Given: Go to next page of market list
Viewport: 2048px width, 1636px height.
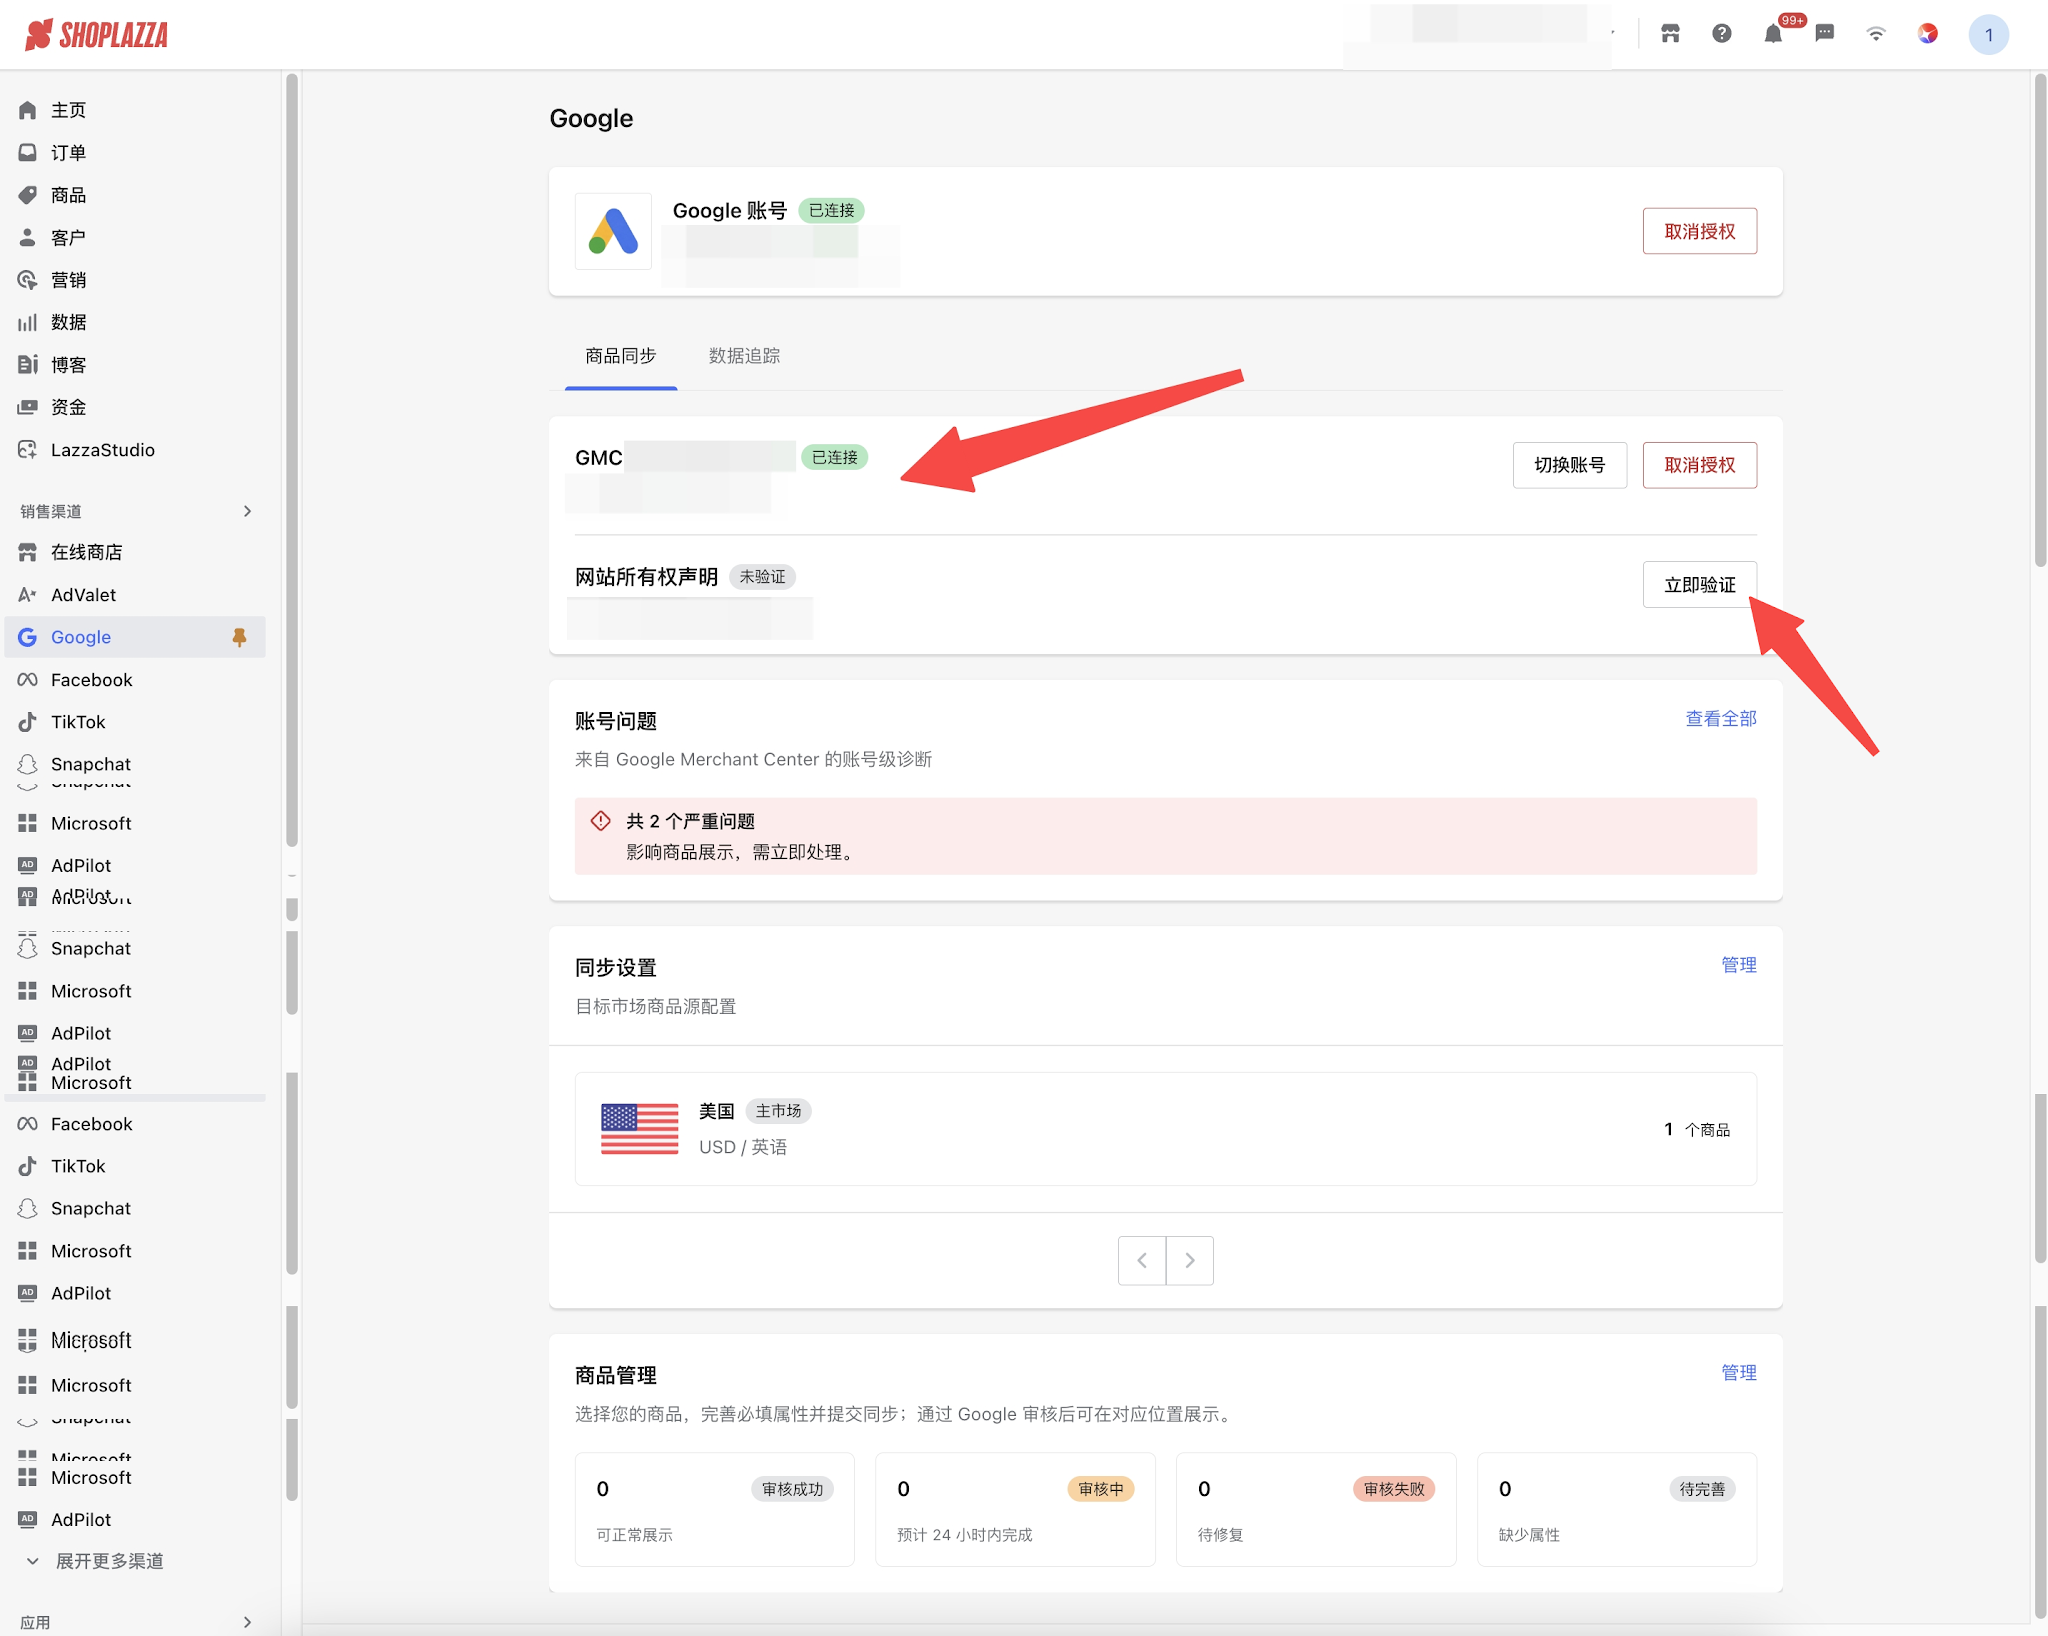Looking at the screenshot, I should 1190,1260.
